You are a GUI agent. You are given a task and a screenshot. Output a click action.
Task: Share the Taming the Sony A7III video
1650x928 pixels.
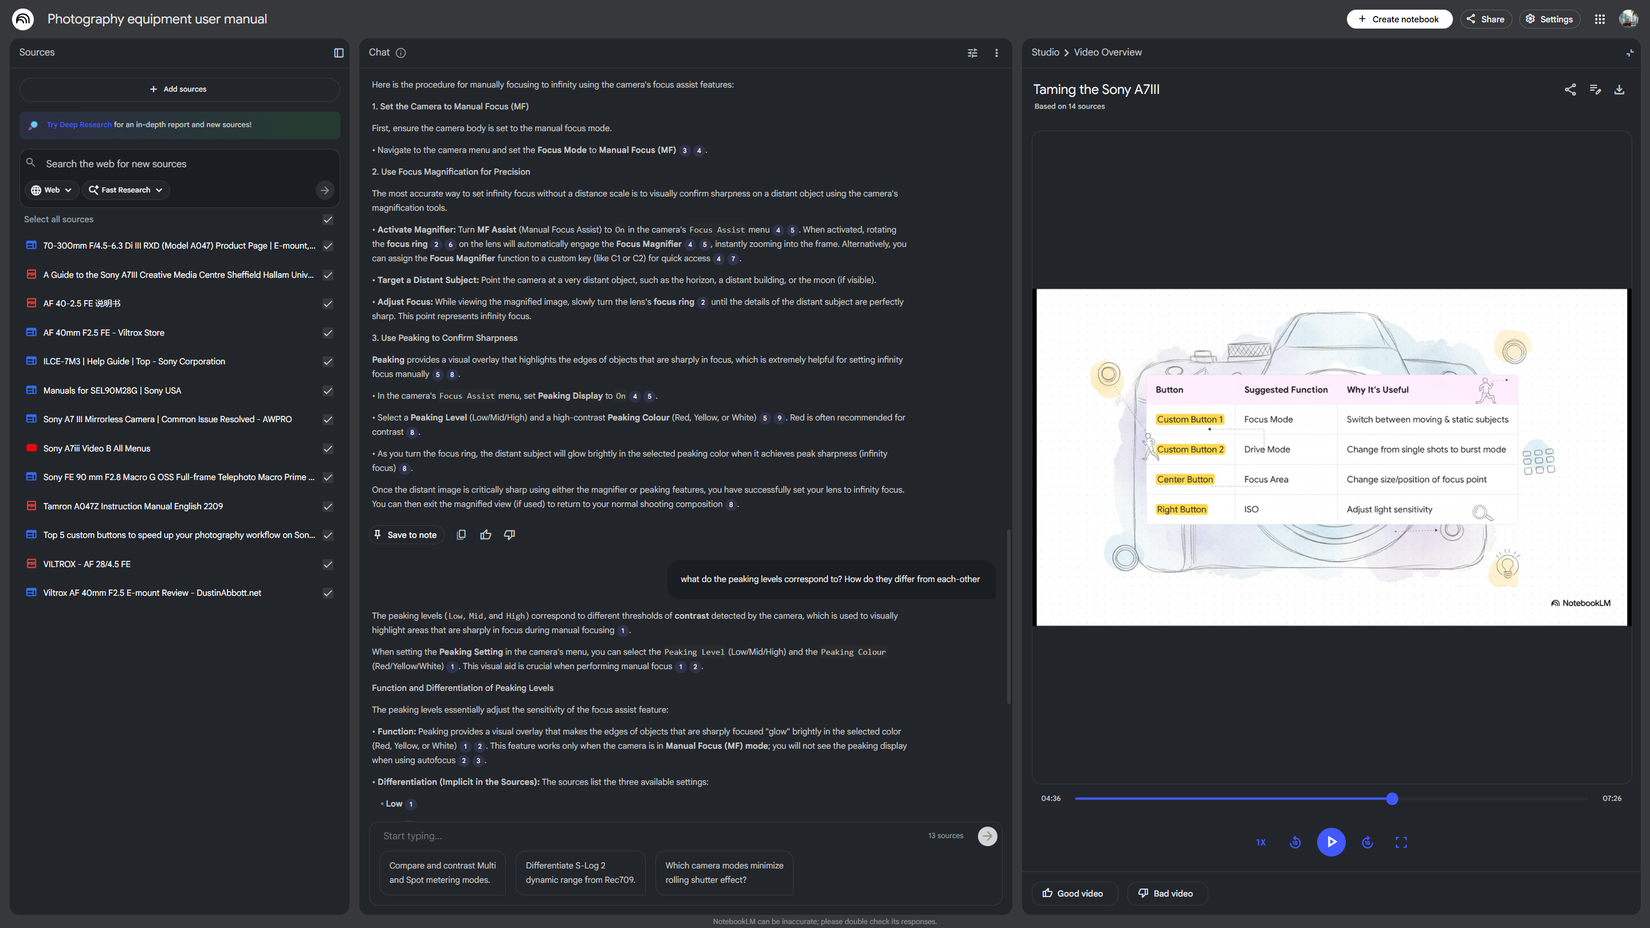point(1570,90)
